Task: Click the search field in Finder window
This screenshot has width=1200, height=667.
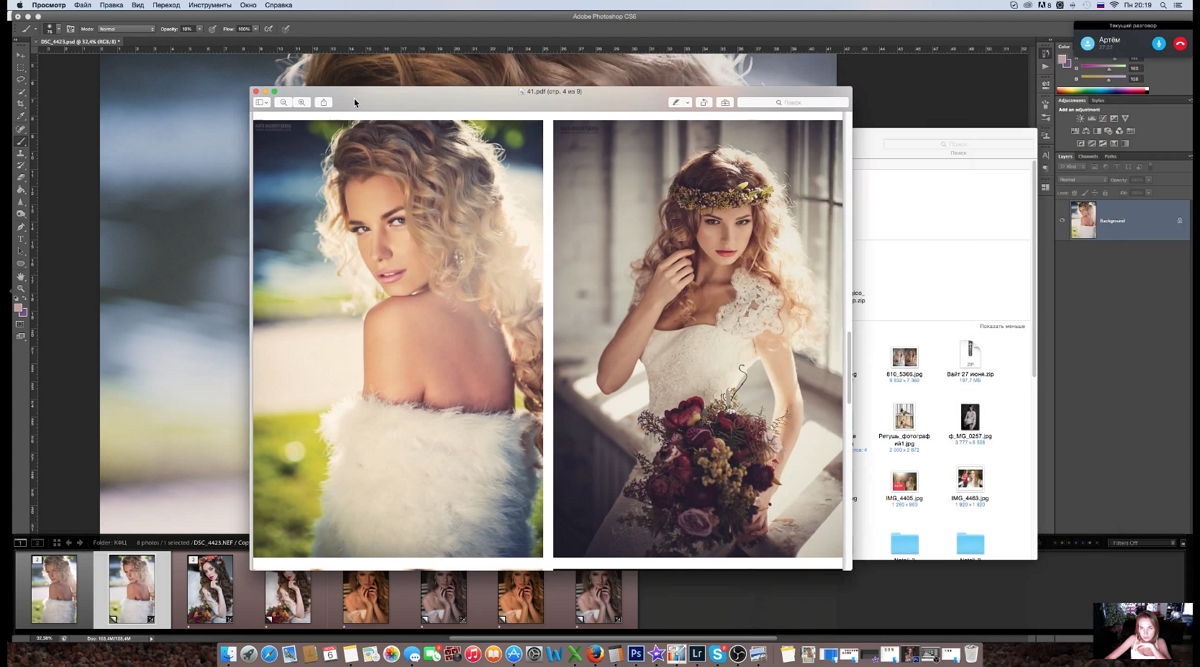Action: (958, 145)
